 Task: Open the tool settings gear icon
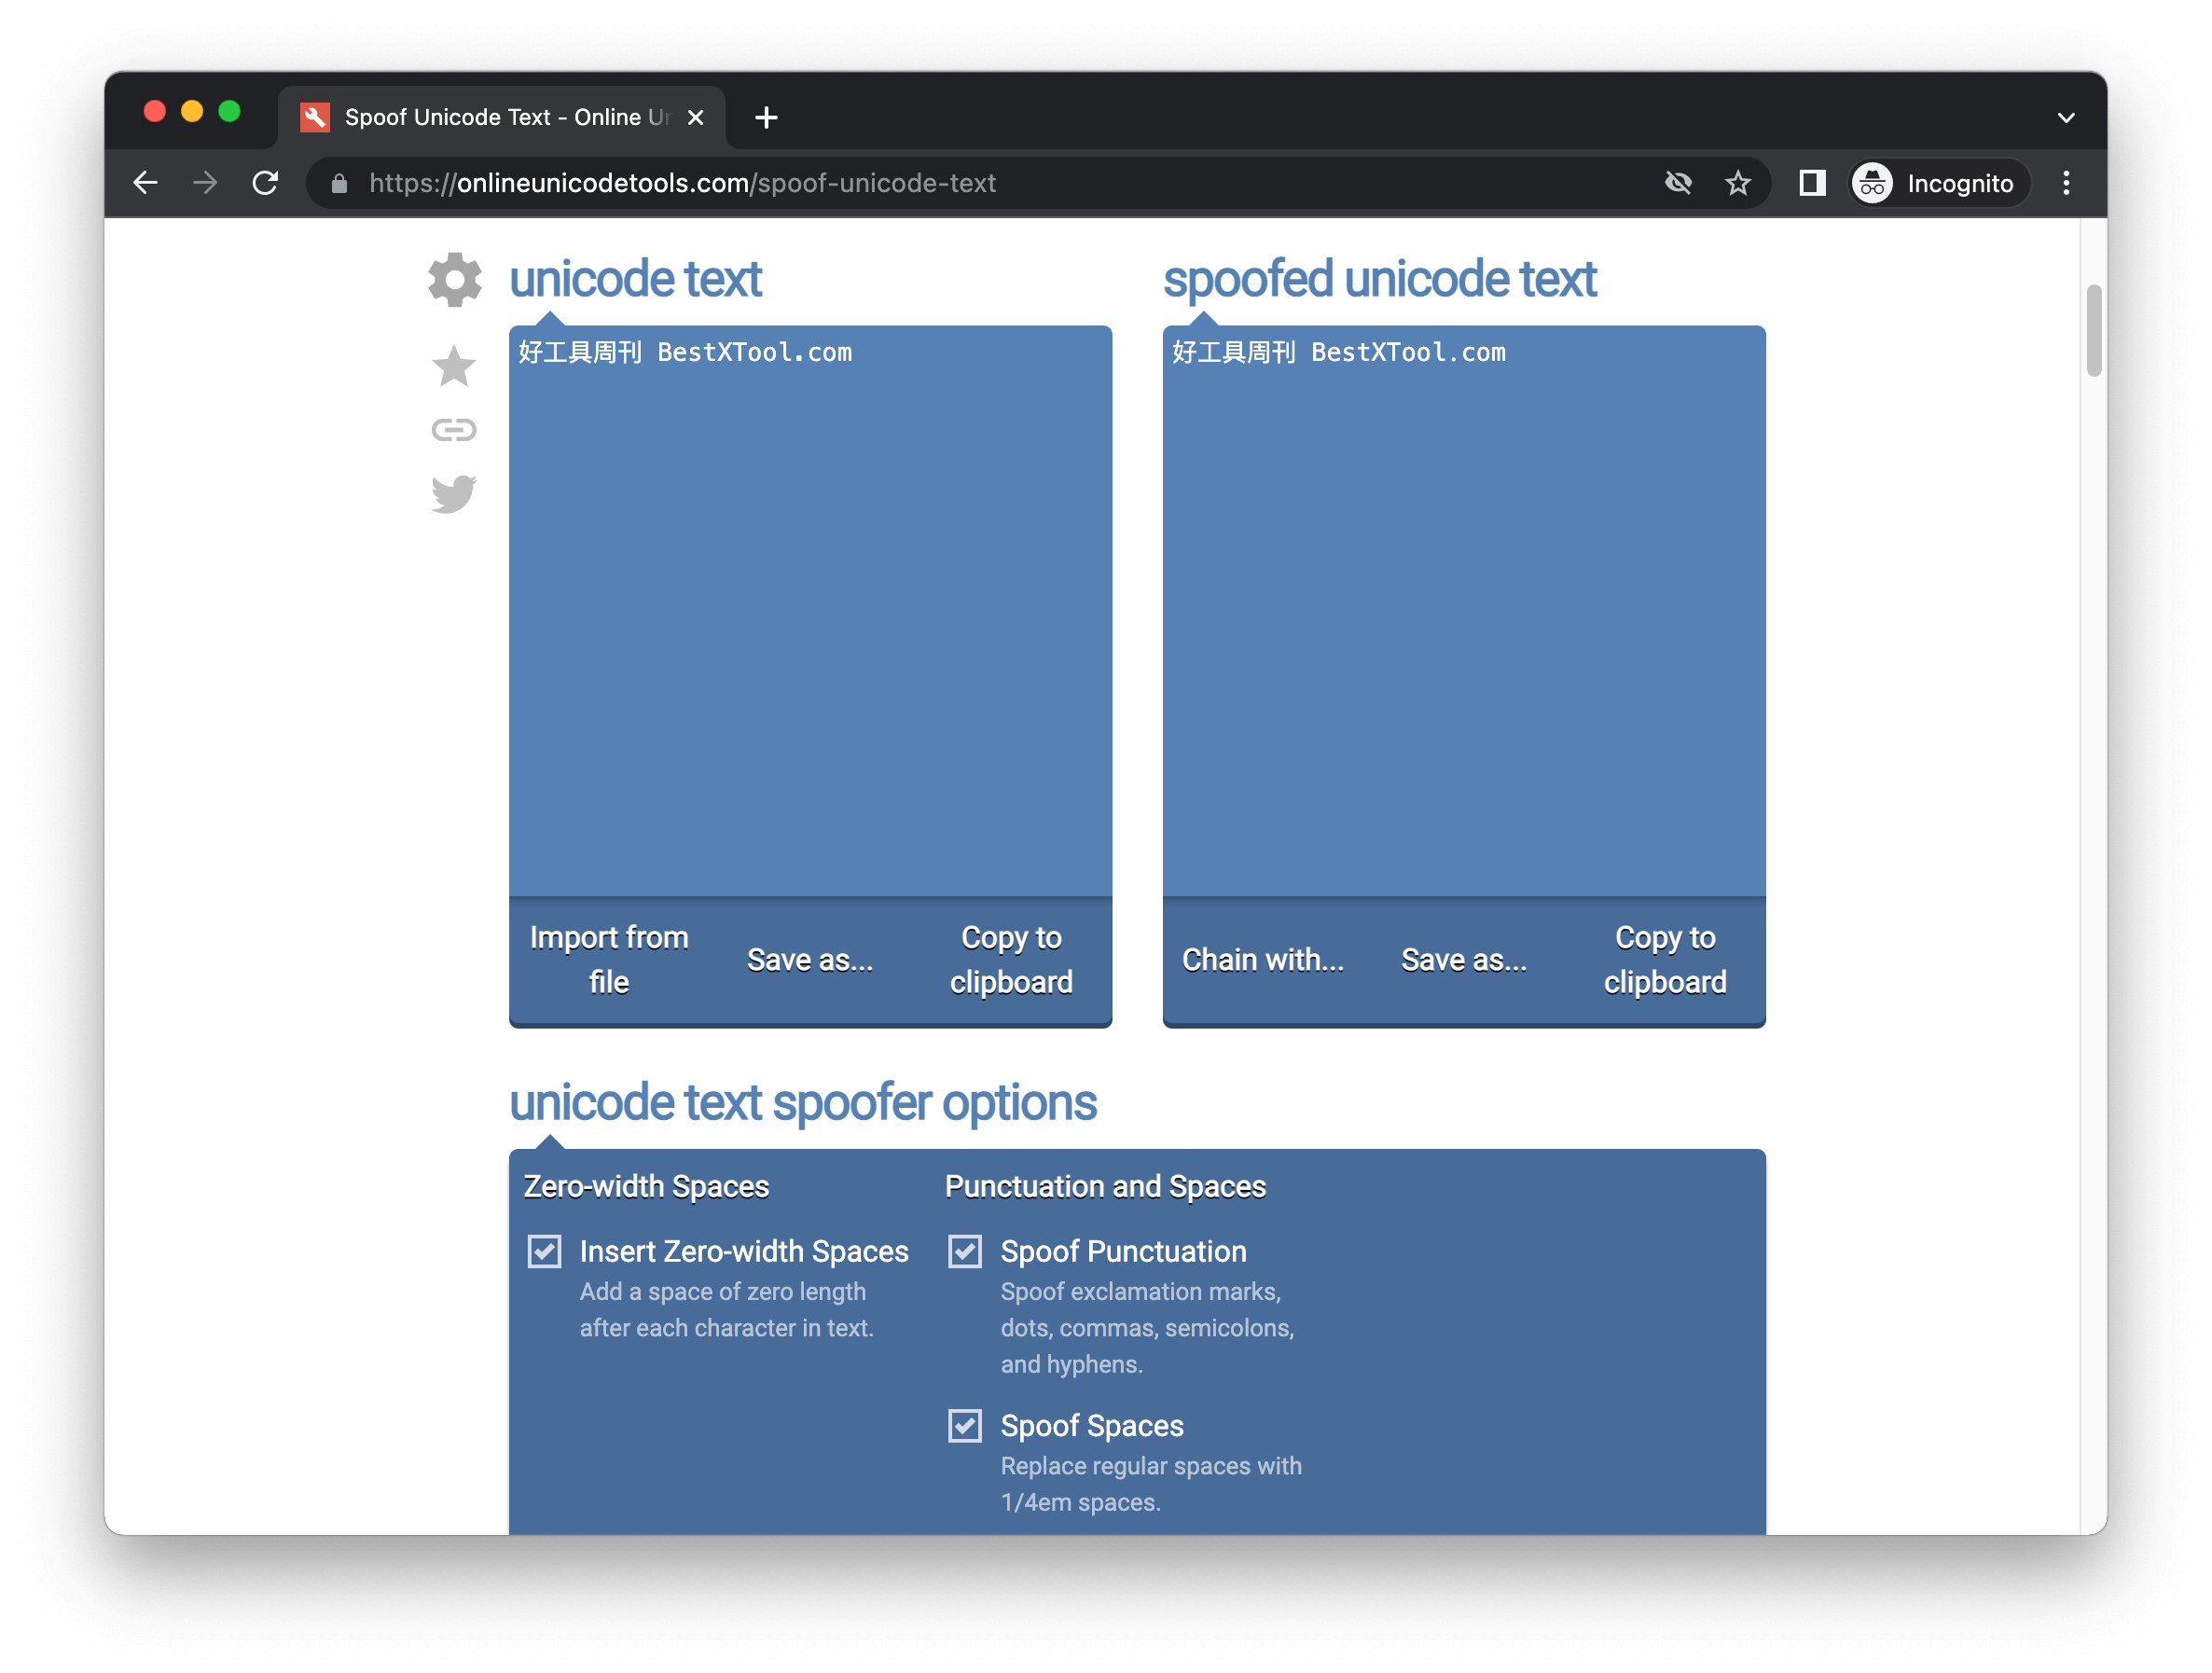[454, 279]
